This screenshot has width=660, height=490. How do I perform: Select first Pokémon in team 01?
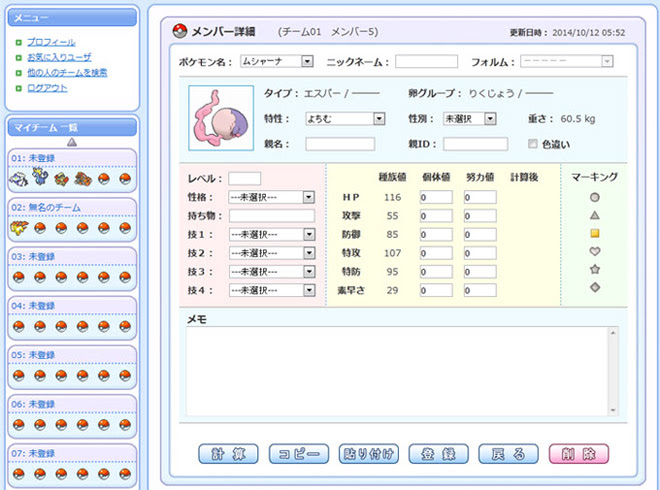point(18,178)
